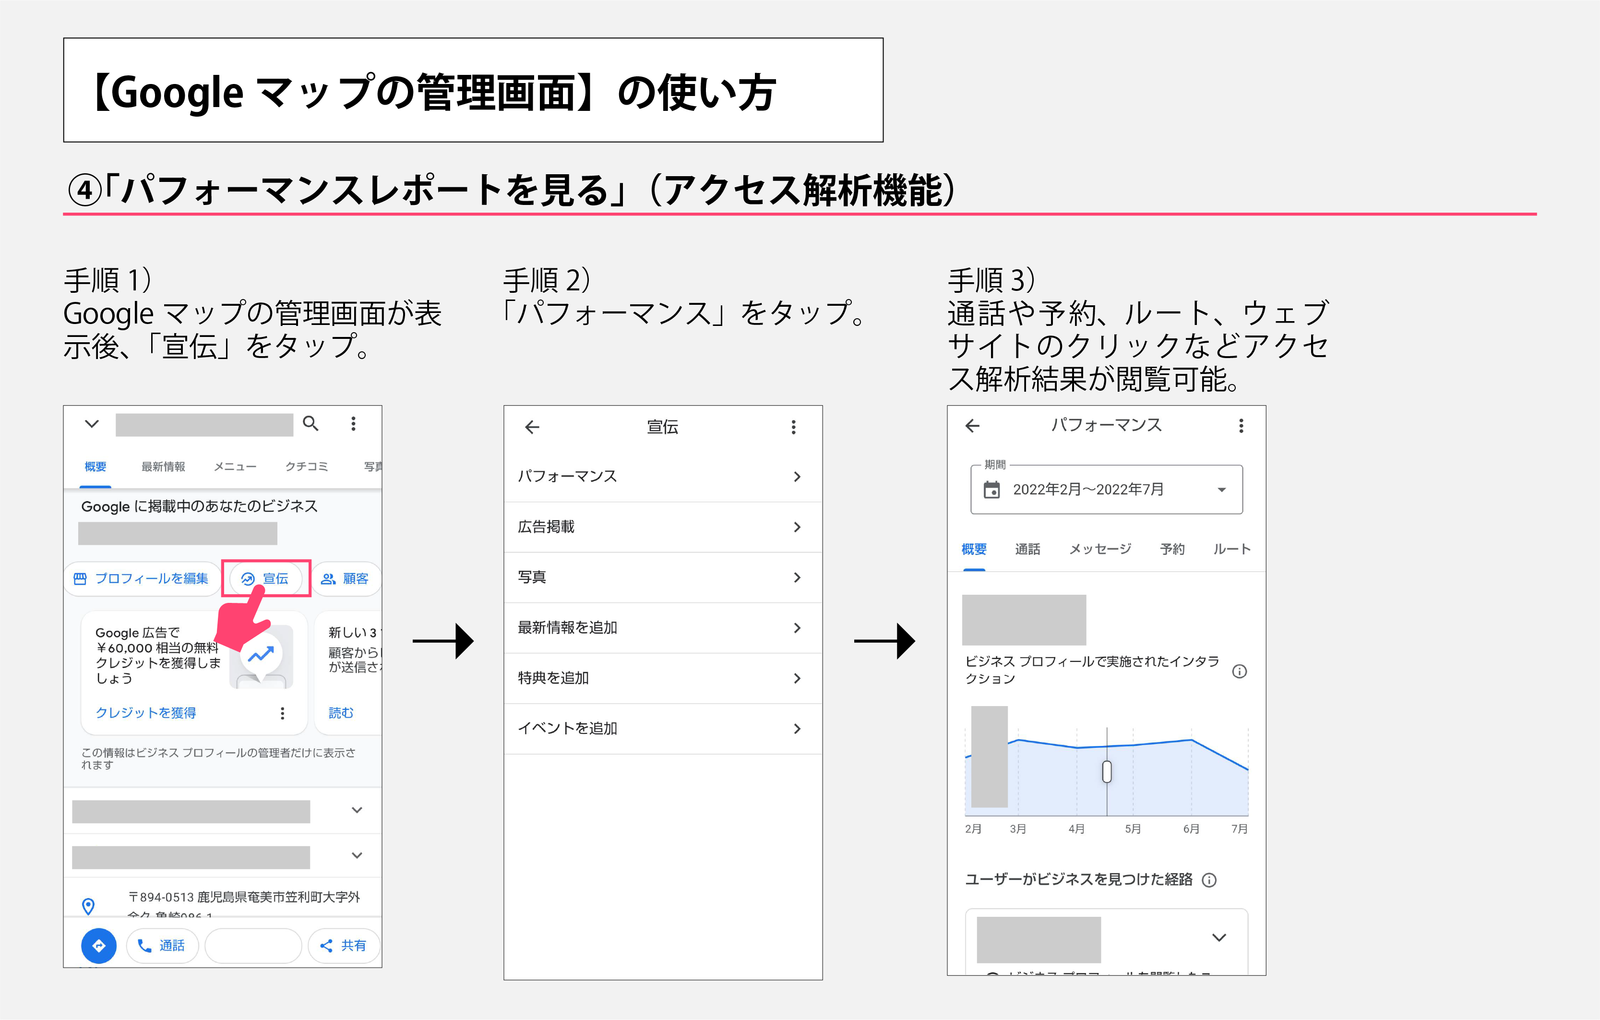
Task: Open the 広告掲載 row
Action: click(x=663, y=527)
